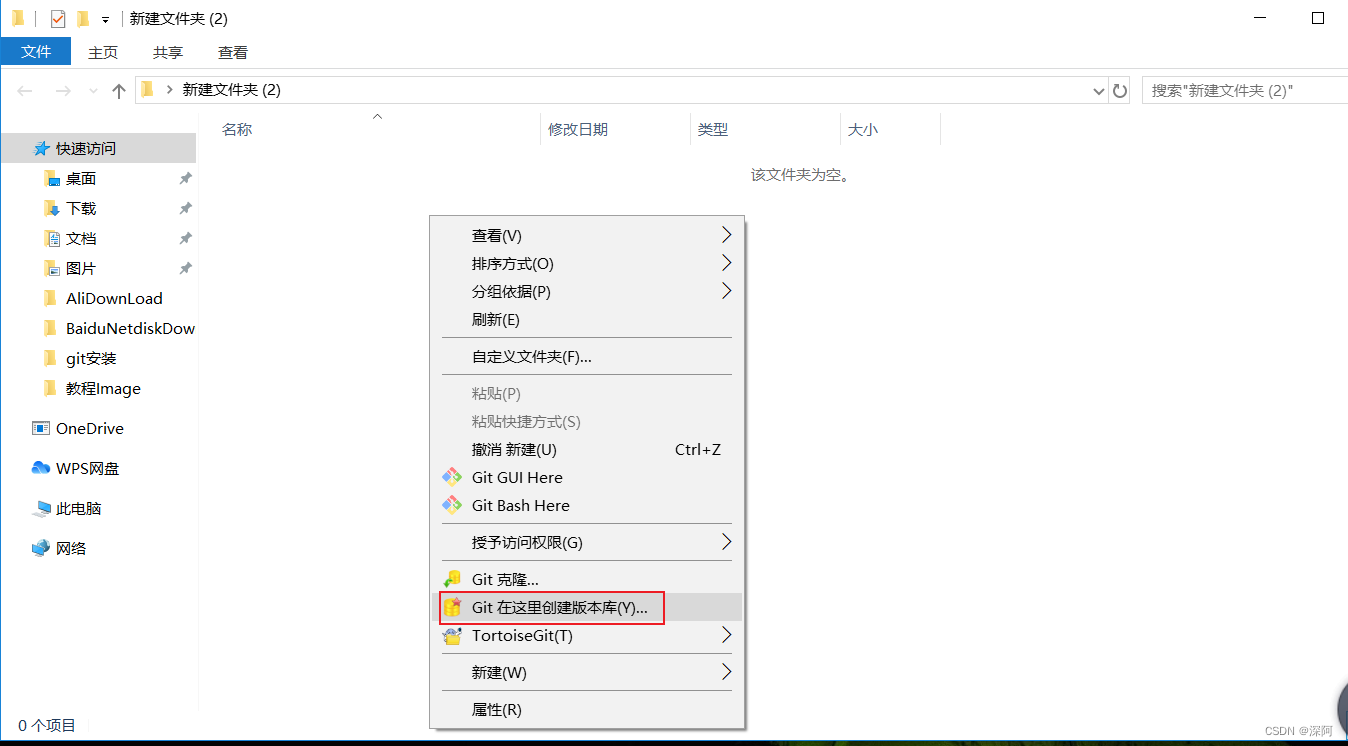Viewport: 1348px width, 746px height.
Task: Unpin 图片 via its pin icon
Action: click(x=185, y=269)
